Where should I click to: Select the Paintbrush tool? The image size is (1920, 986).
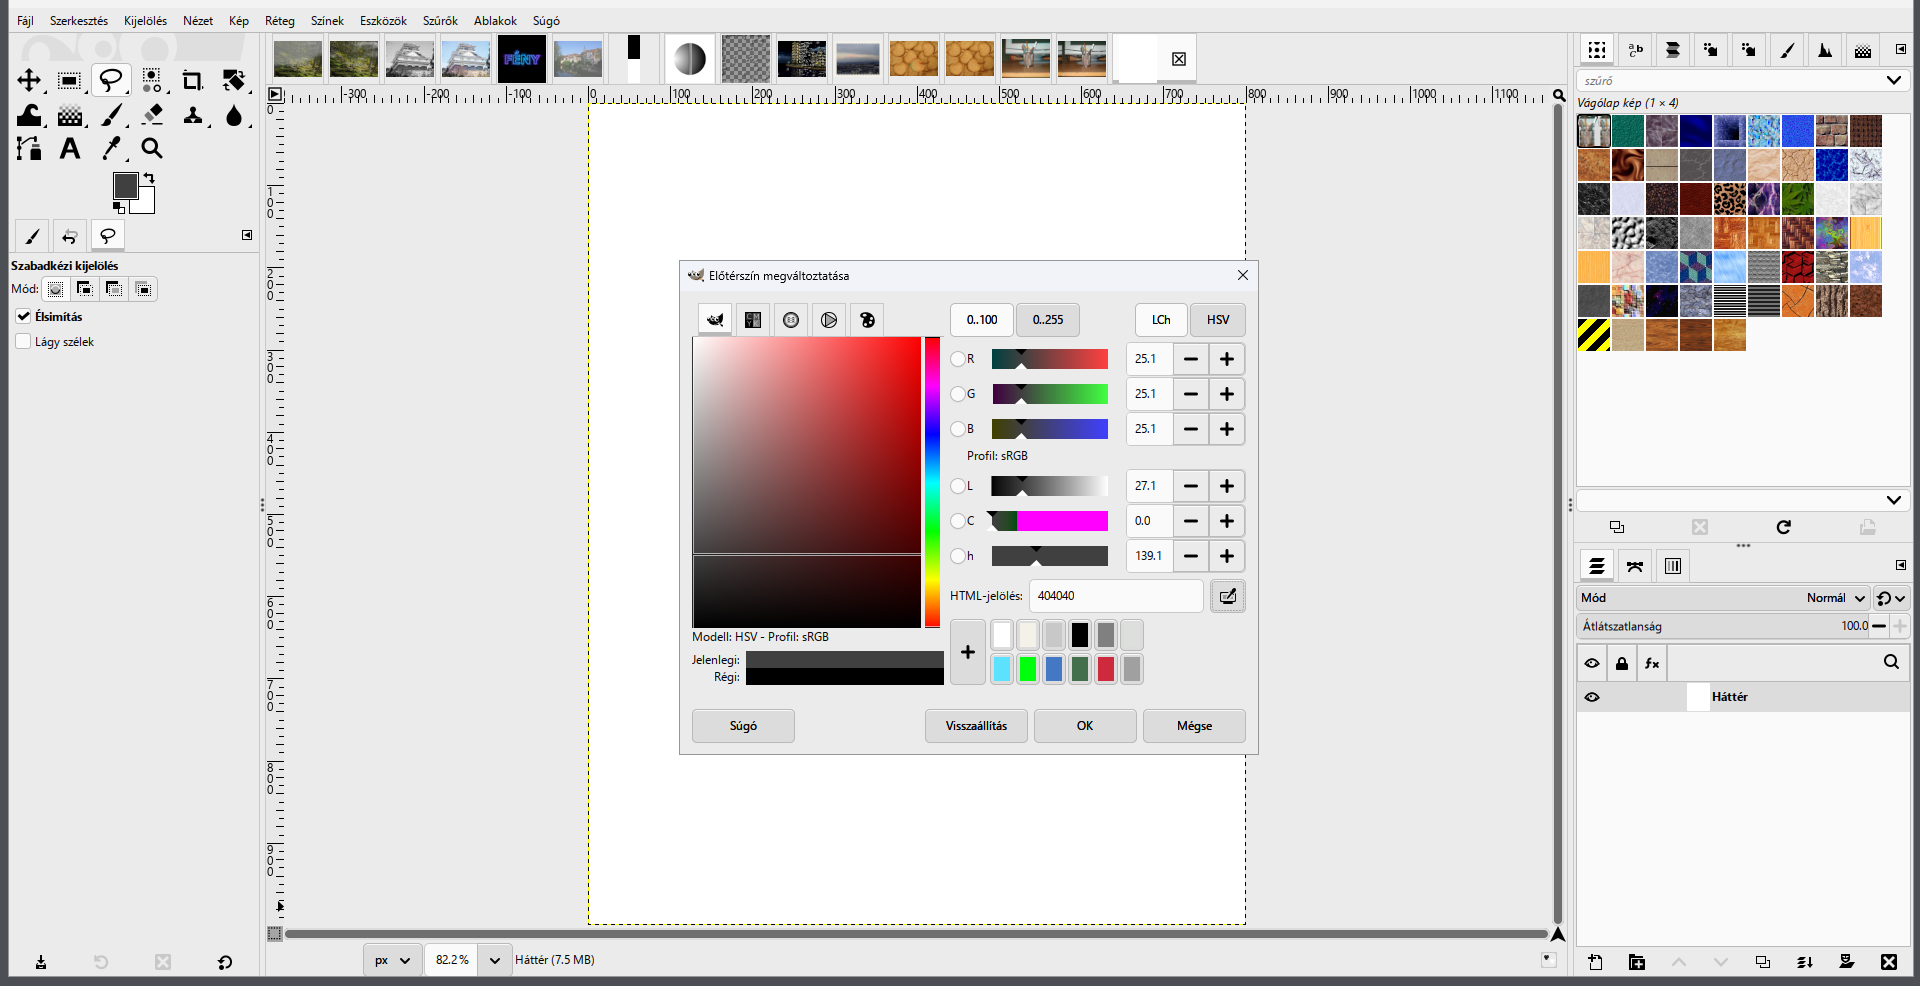click(111, 116)
